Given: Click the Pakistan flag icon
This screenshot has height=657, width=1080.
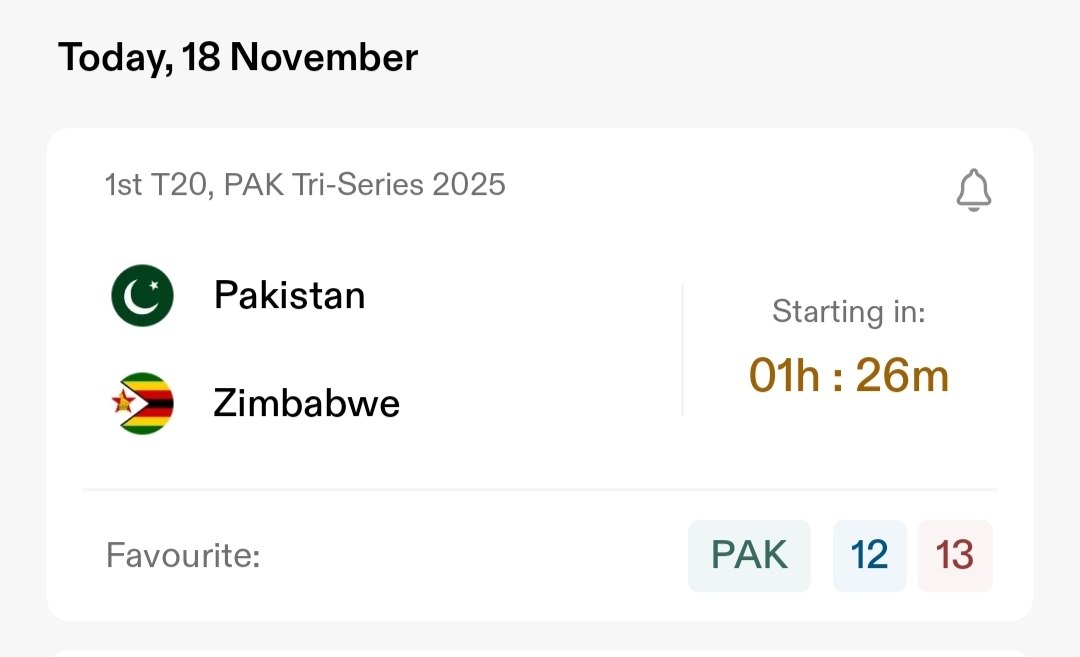Looking at the screenshot, I should (142, 296).
